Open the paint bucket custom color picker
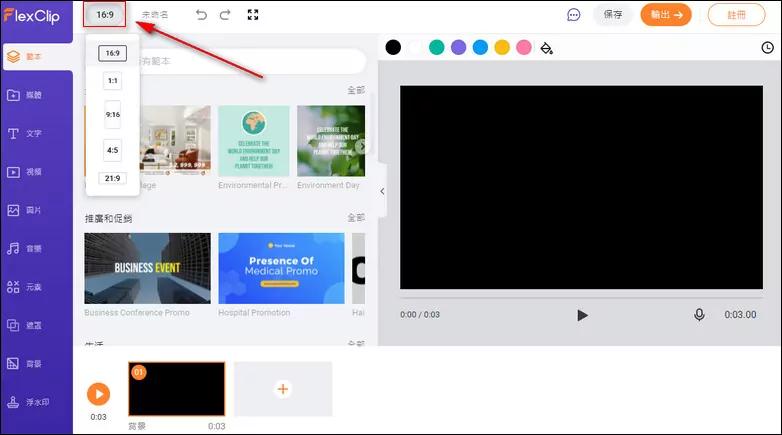782x435 pixels. click(x=547, y=48)
